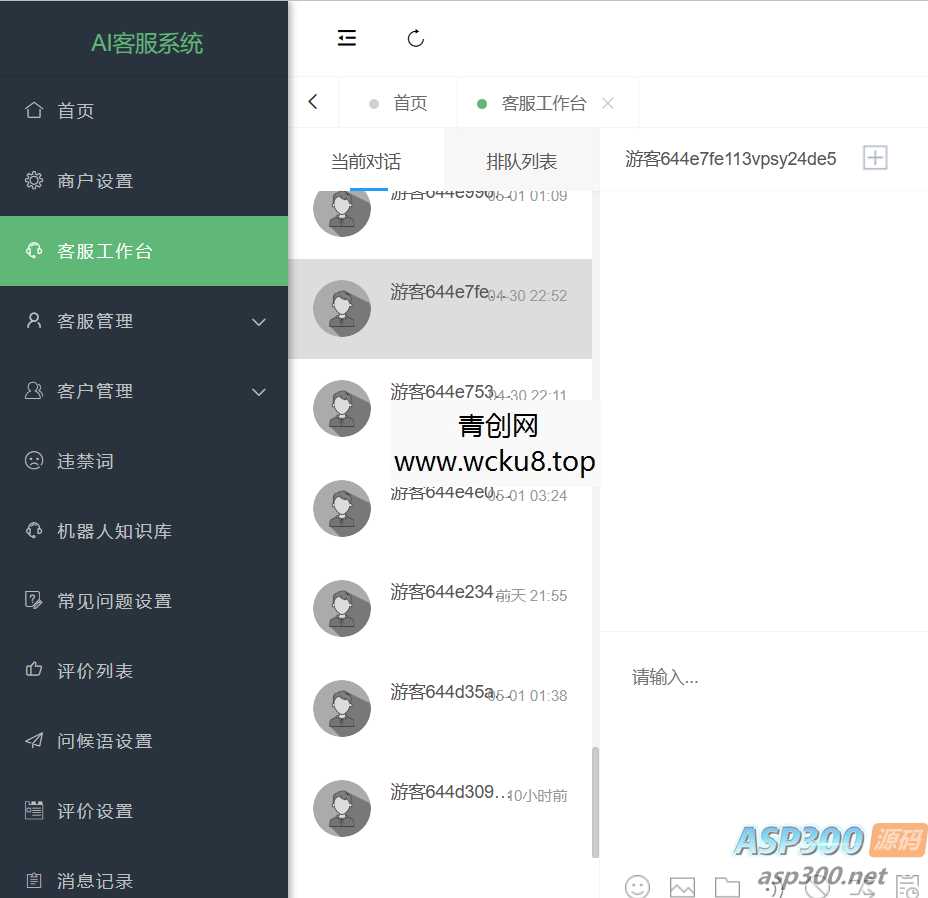Add new session with plus icon
928x898 pixels.
875,157
